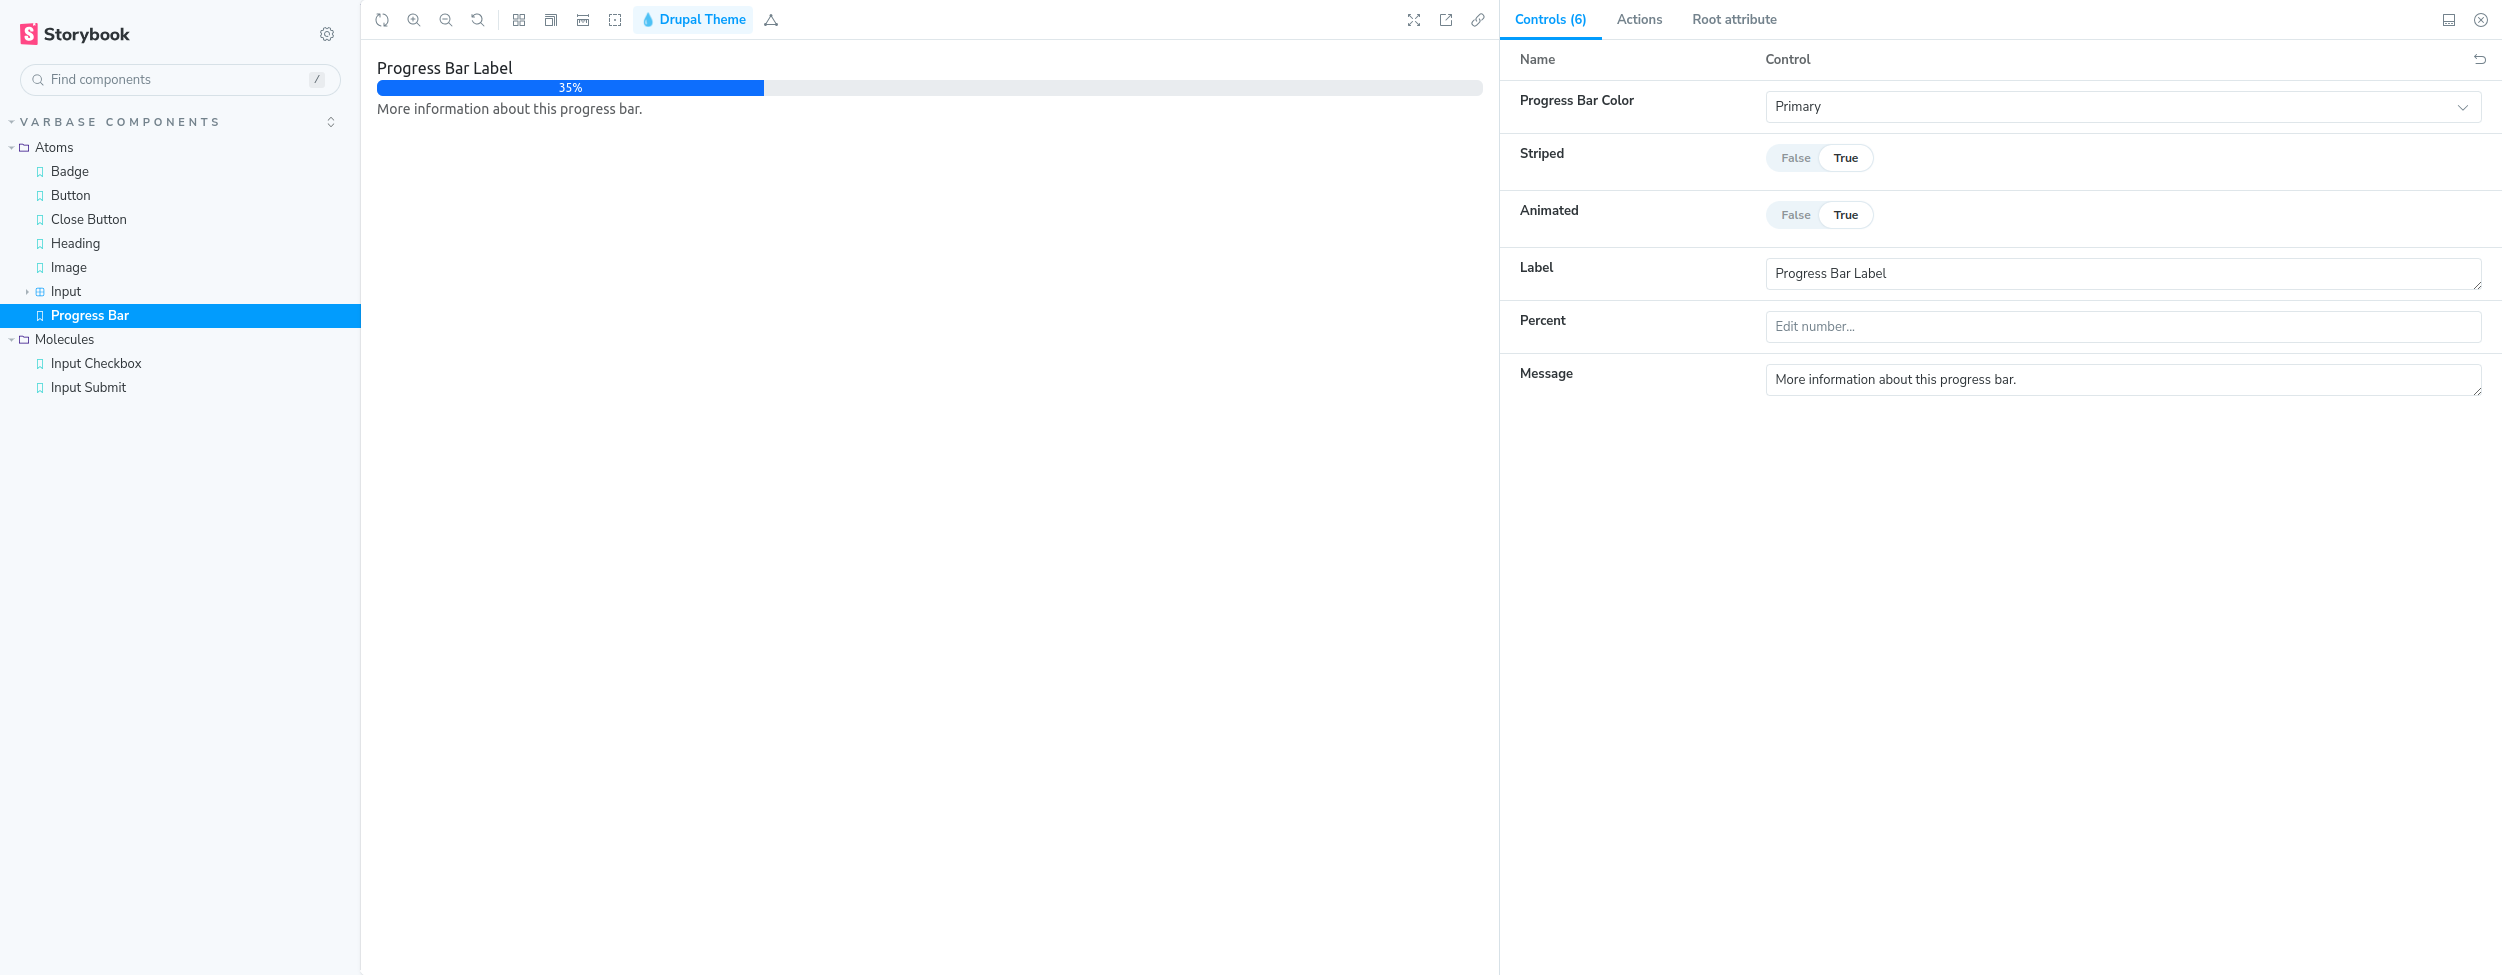Switch to the Actions tab
The image size is (2502, 975).
1639,19
